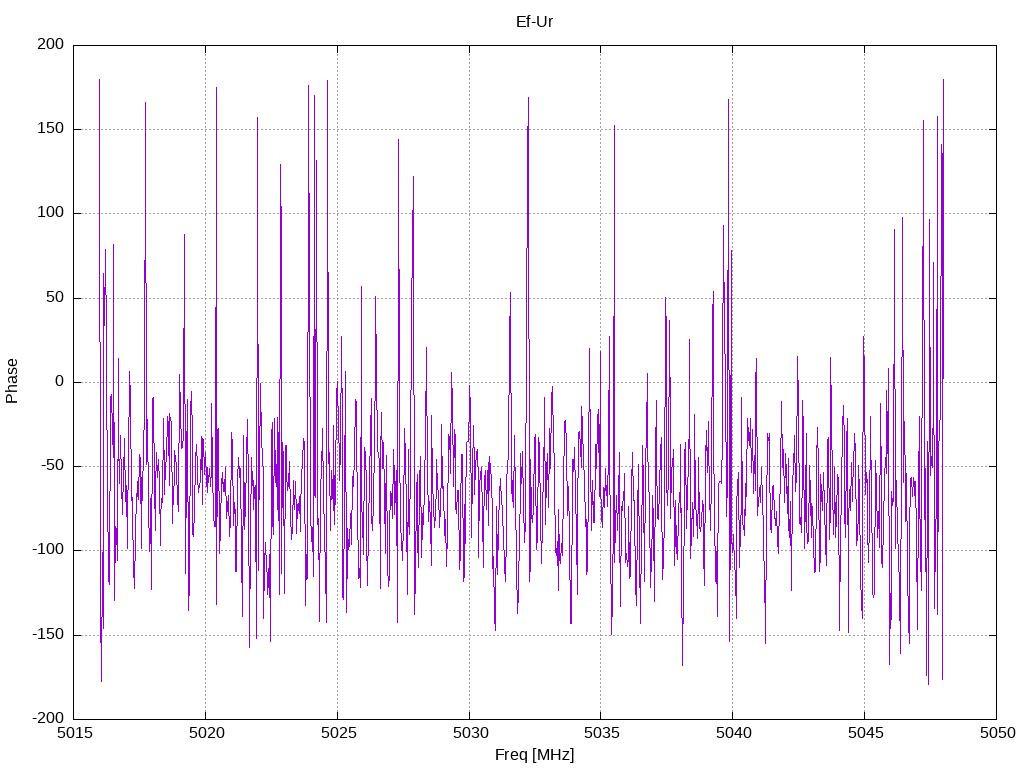Click the y-axis tick label 100

tap(51, 212)
